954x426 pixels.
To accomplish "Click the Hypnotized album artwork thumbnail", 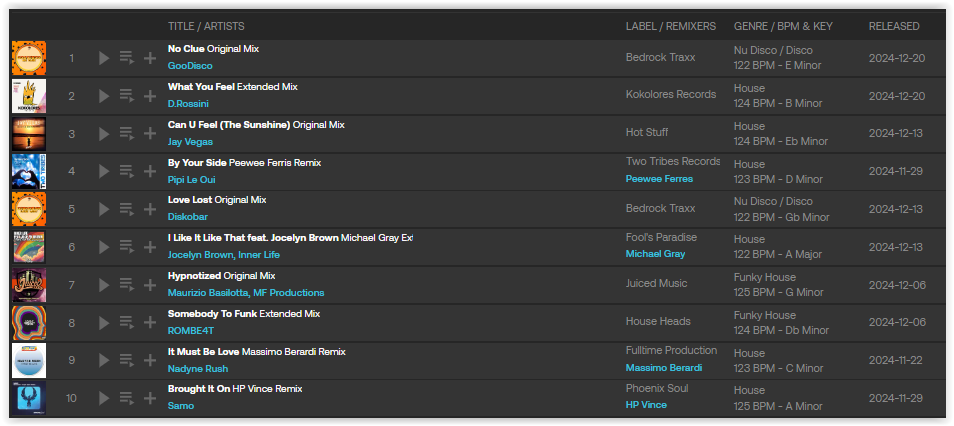I will (x=28, y=285).
